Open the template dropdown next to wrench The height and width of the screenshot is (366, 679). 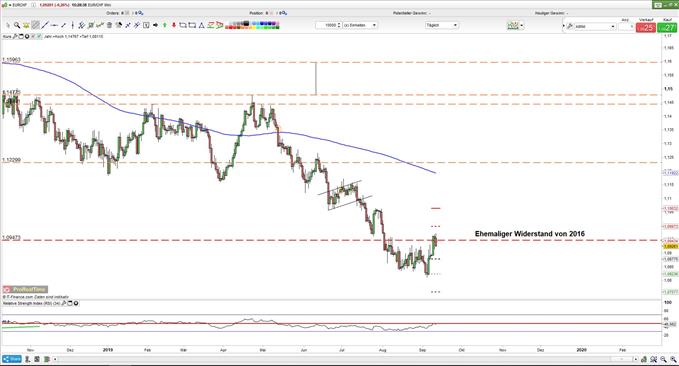[595, 26]
